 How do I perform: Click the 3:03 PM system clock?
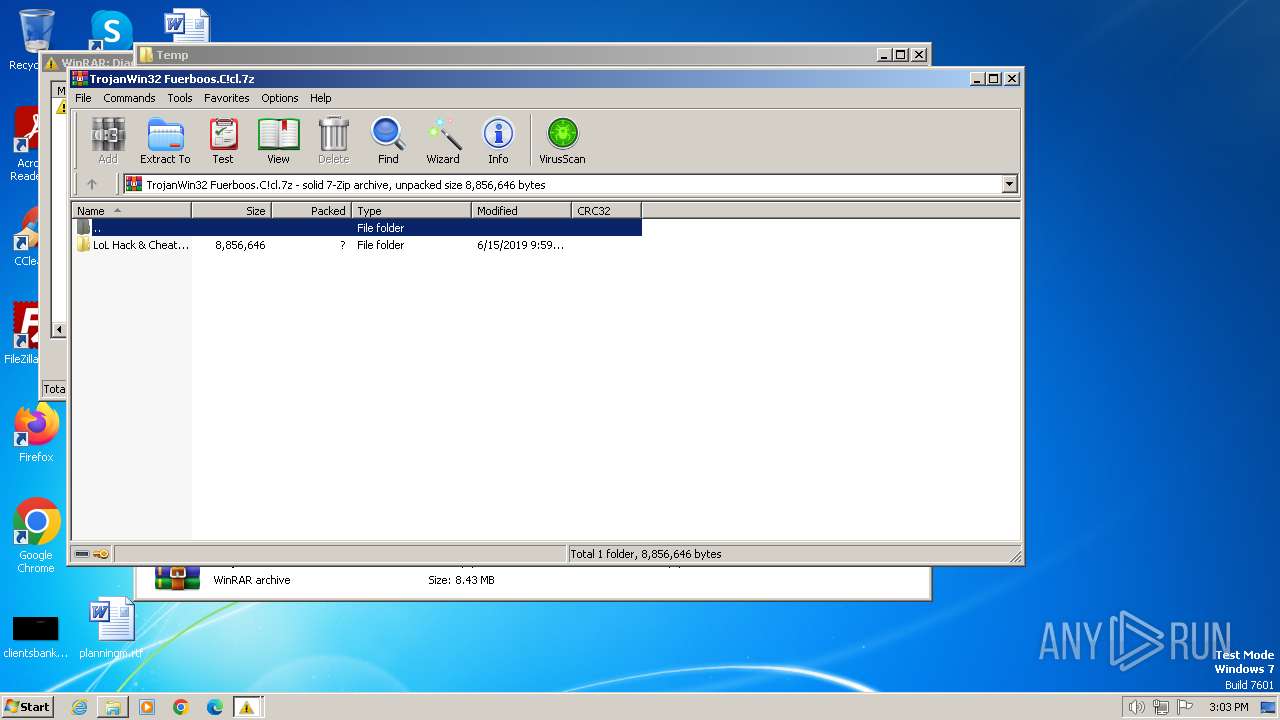pos(1228,707)
